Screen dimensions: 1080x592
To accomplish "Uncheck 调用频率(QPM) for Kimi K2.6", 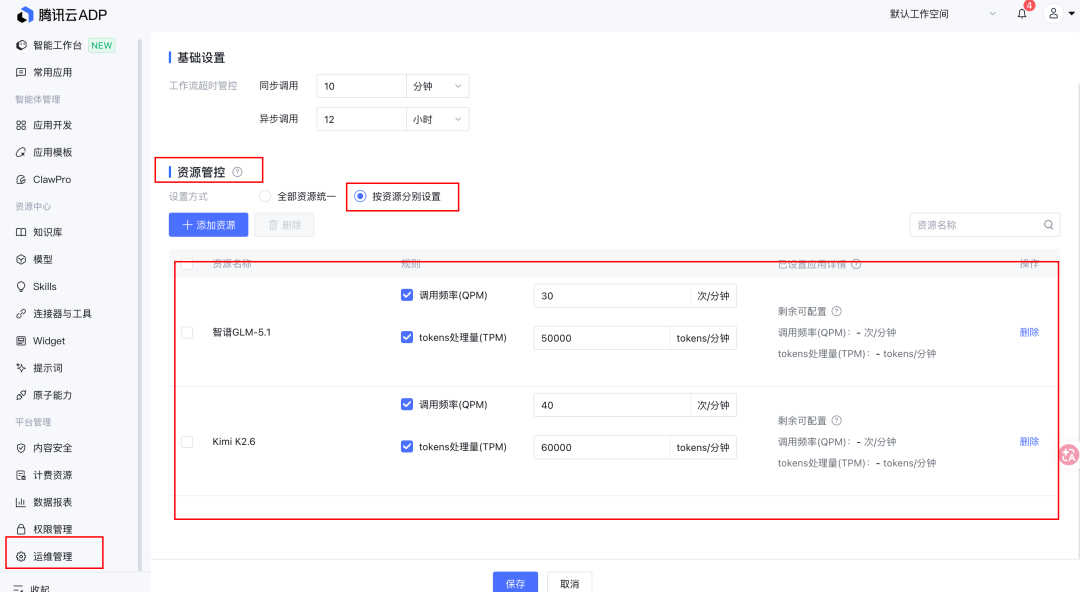I will [407, 405].
